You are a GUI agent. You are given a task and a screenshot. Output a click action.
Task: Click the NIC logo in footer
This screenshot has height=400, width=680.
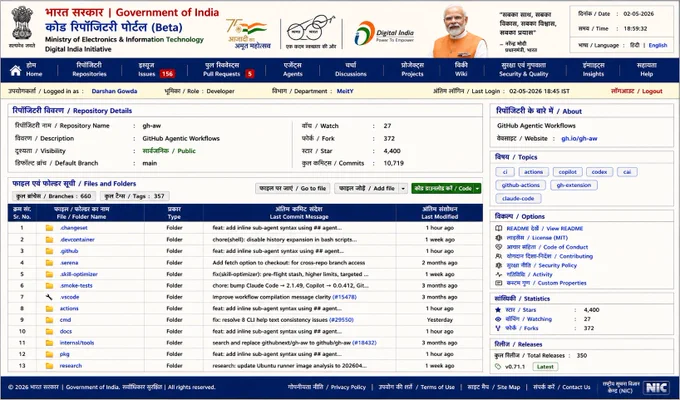[656, 387]
